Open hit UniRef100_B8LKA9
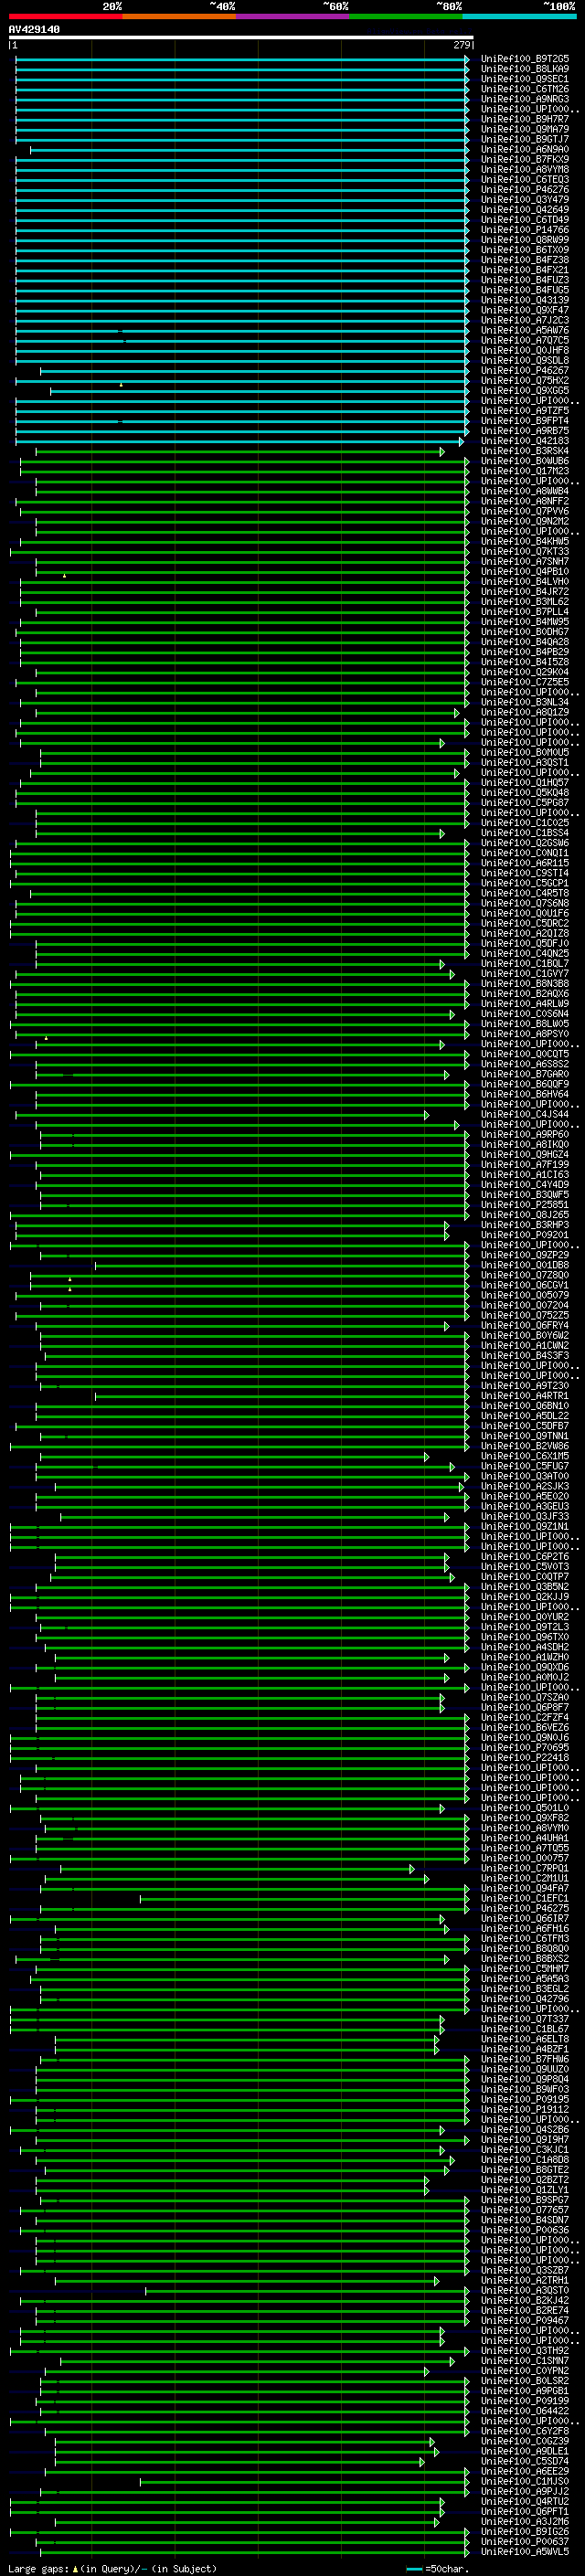 point(525,69)
